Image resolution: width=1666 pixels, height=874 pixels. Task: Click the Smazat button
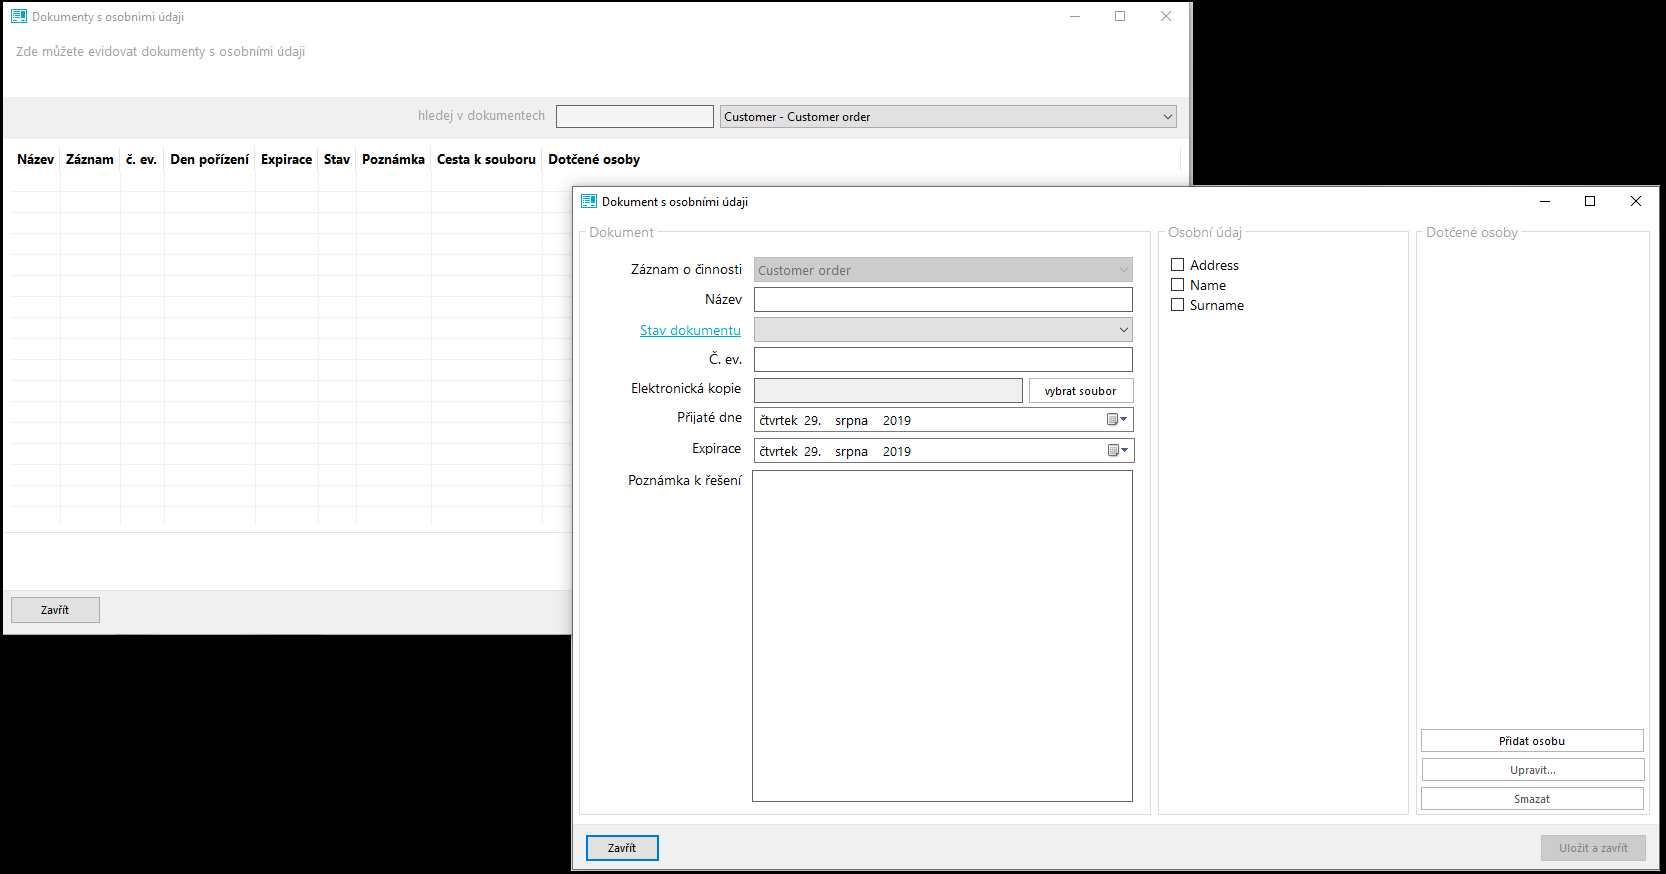[1532, 799]
